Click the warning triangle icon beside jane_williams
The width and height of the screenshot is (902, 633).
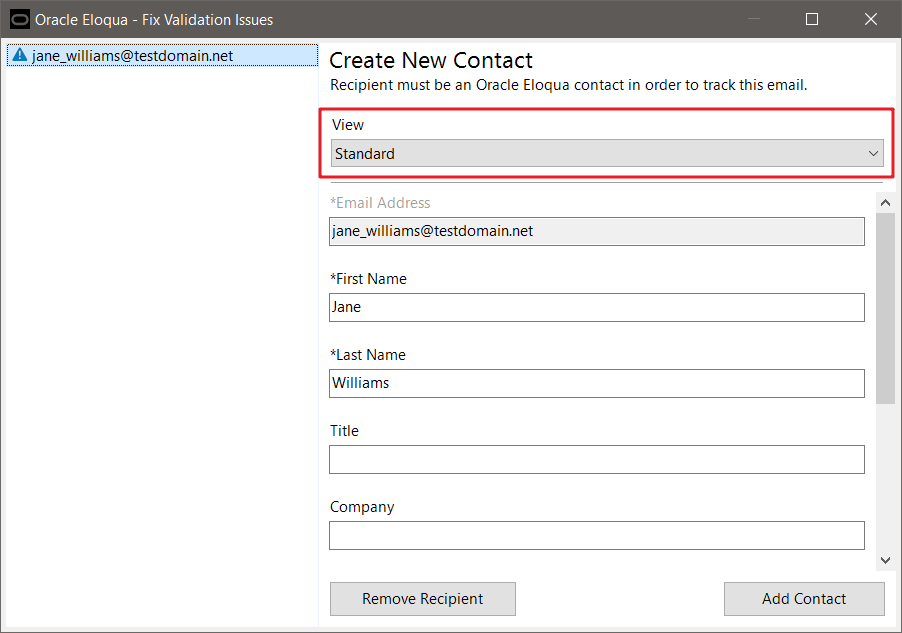(x=19, y=56)
